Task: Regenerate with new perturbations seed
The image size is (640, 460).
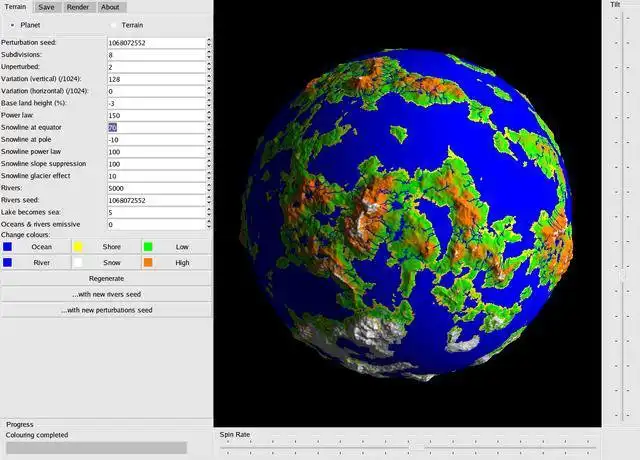Action: 106,310
